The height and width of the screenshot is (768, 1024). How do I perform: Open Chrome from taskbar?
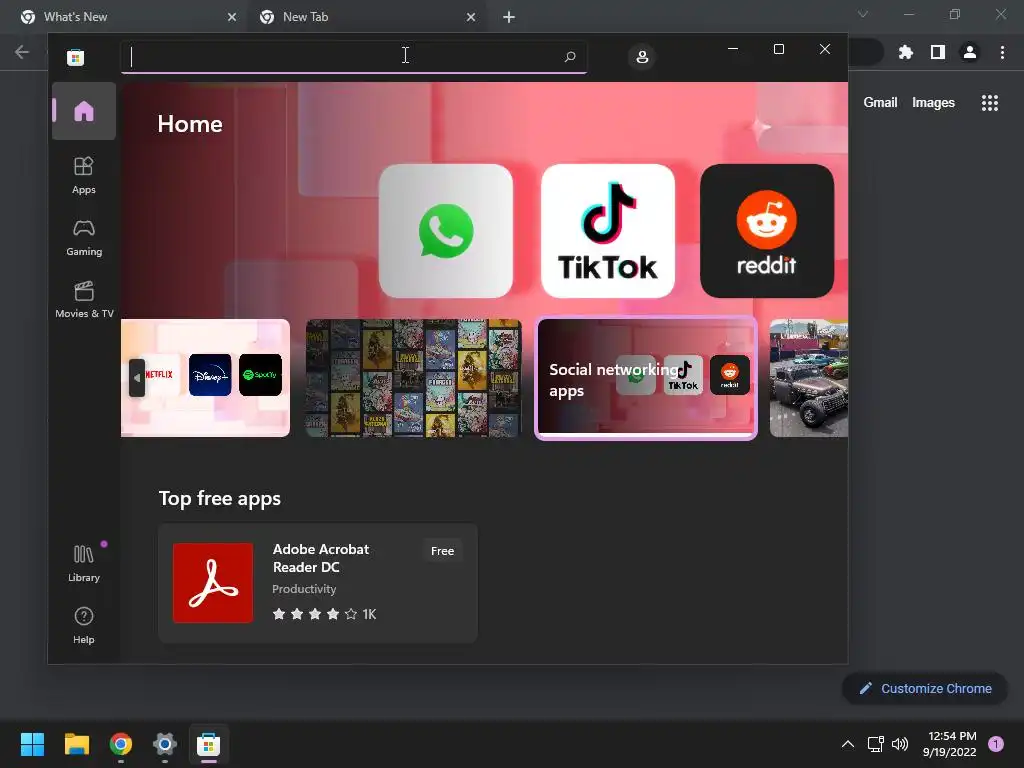point(121,744)
